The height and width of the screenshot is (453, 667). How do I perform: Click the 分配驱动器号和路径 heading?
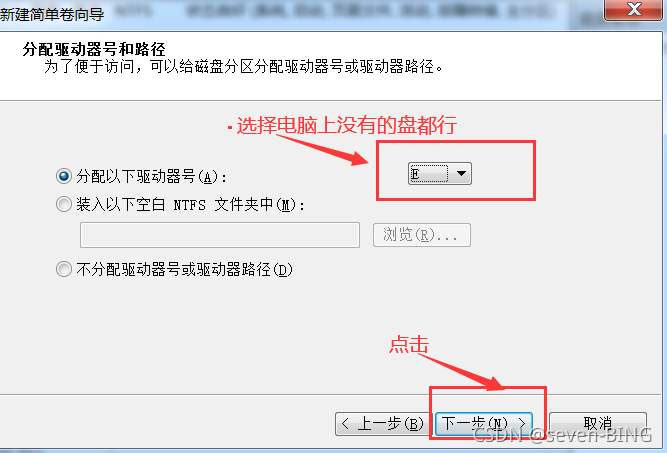[94, 49]
